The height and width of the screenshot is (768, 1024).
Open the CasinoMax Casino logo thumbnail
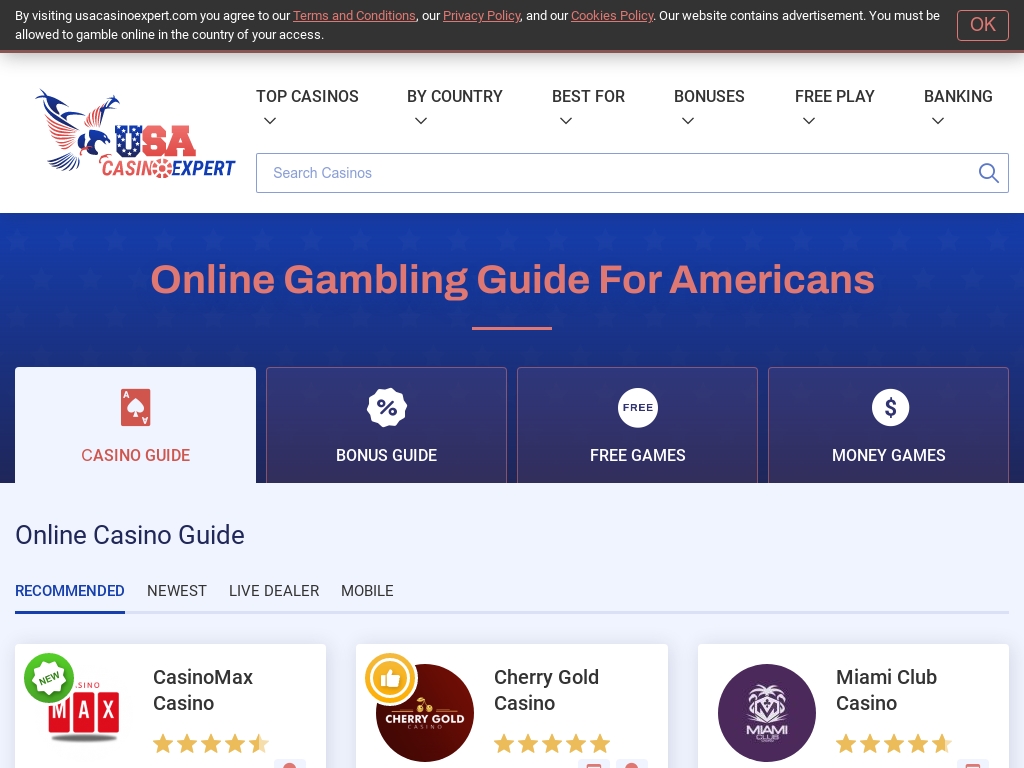[x=84, y=710]
